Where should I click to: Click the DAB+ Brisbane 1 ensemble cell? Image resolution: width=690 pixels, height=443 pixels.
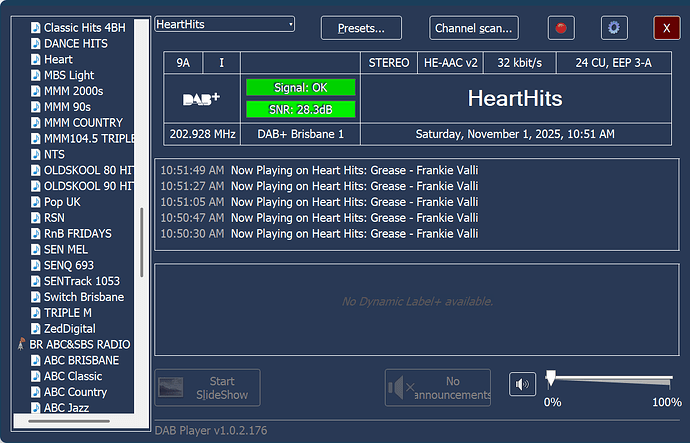point(301,134)
